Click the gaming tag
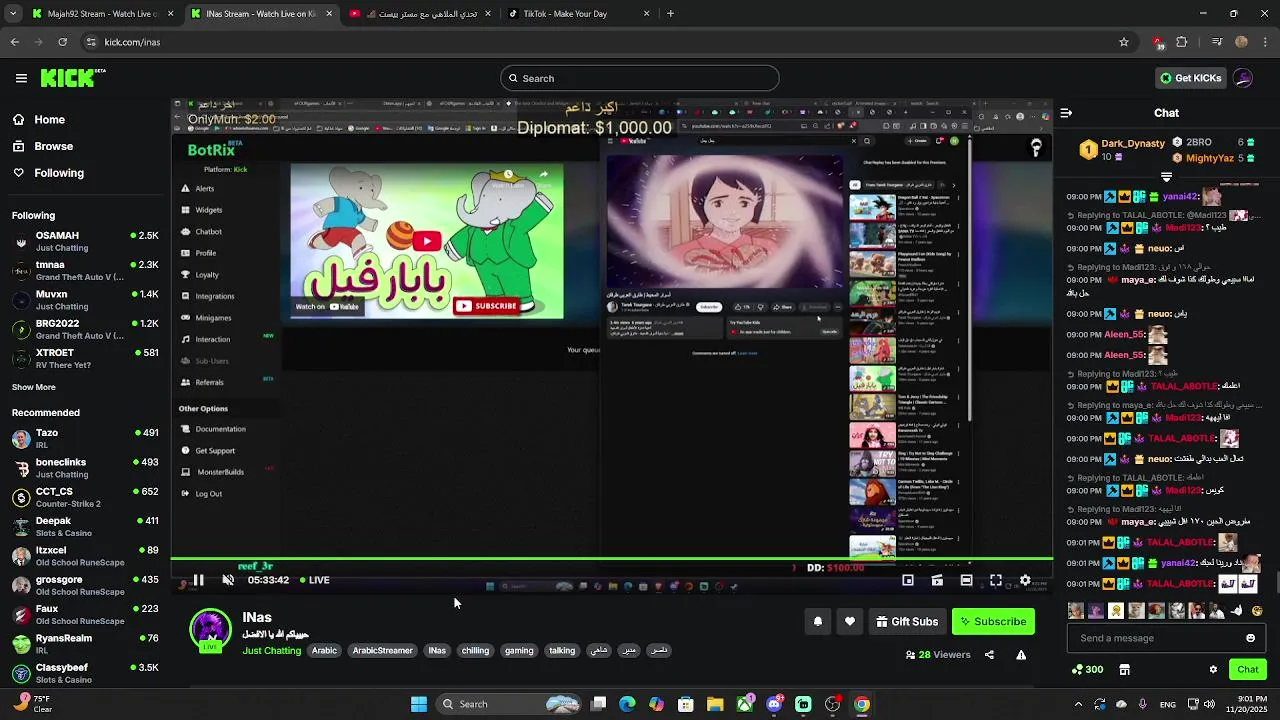This screenshot has height=720, width=1280. pos(519,651)
